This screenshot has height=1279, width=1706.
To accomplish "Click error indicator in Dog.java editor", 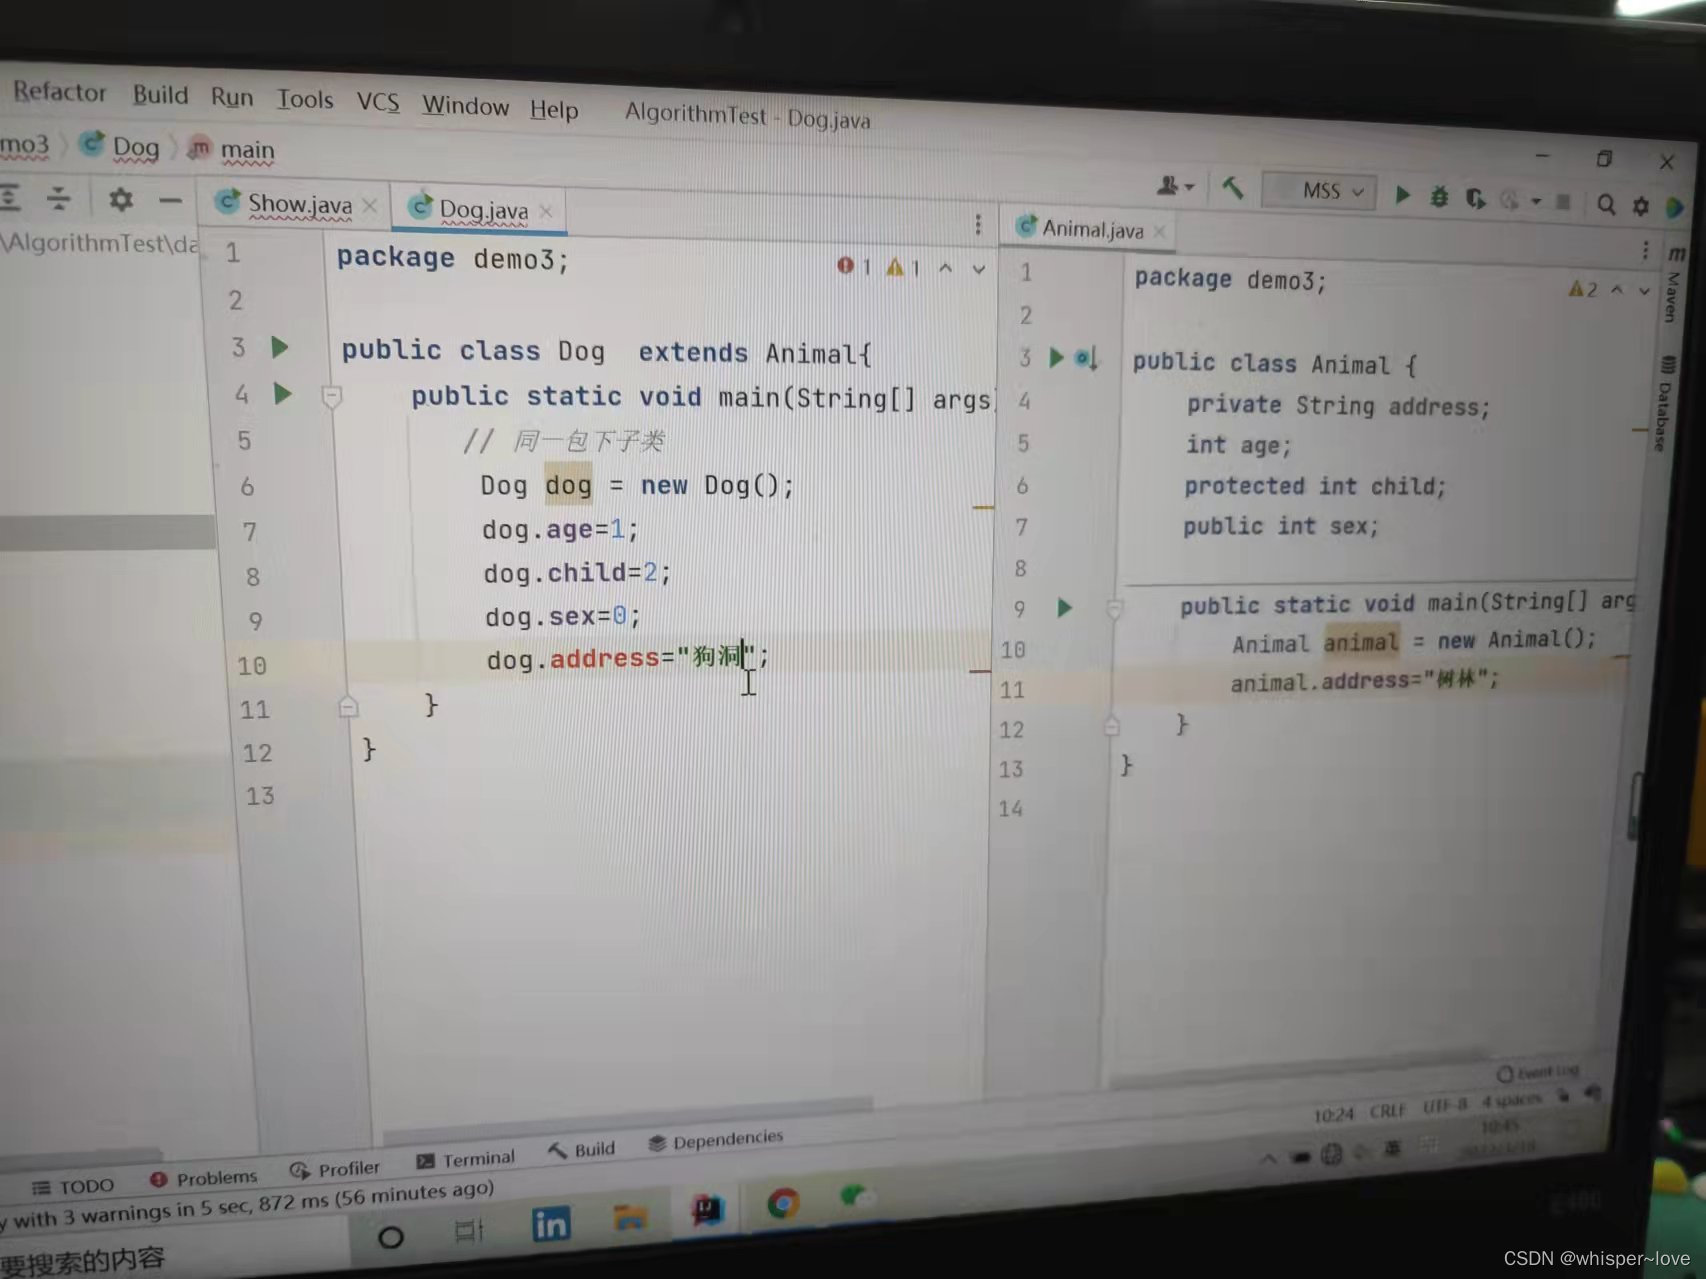I will (x=853, y=266).
